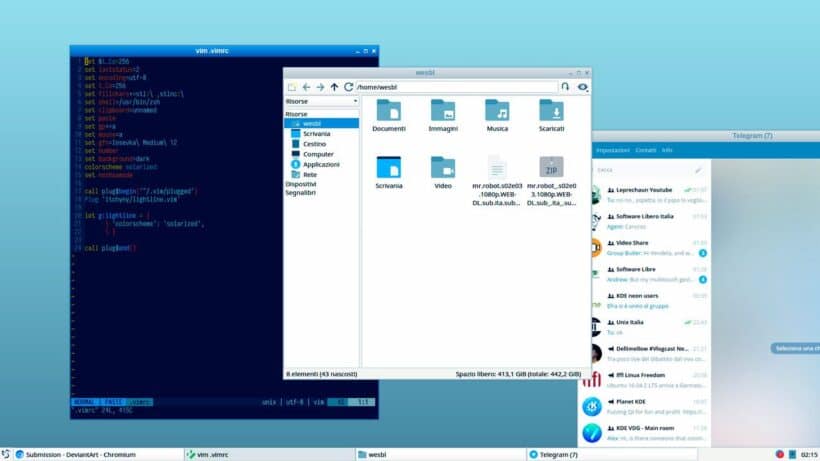Switch to wesbl taskbar entry

tap(440, 455)
